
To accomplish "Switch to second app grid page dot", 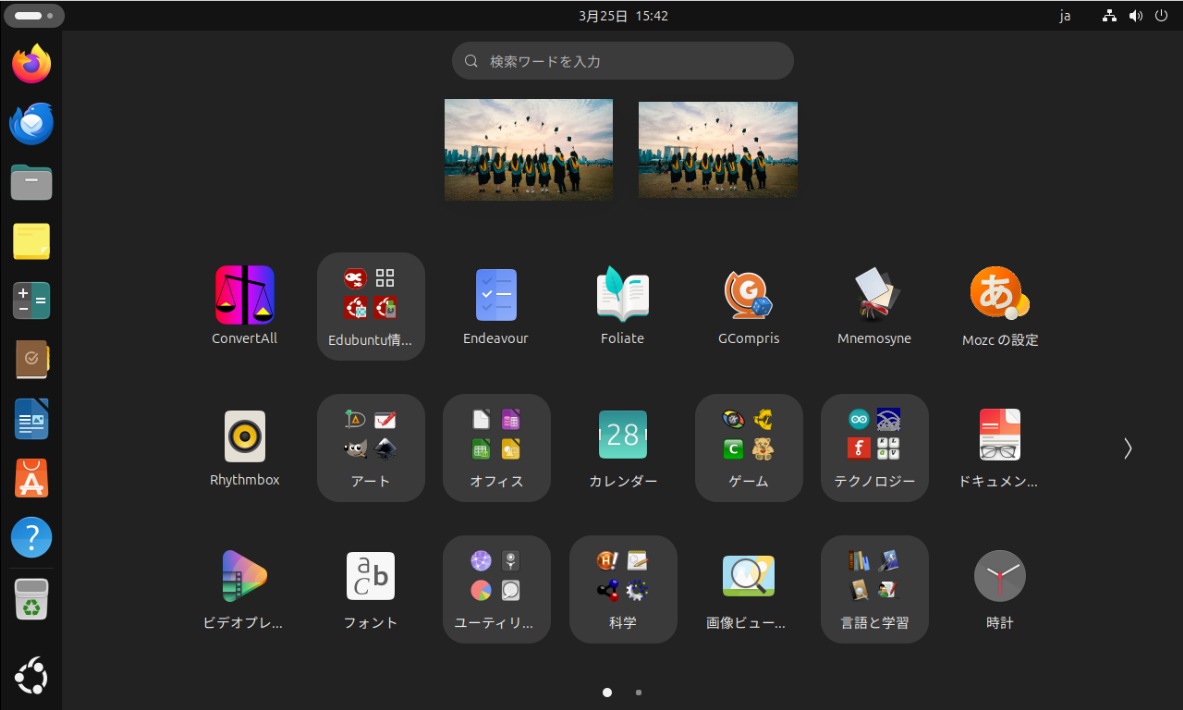I will 639,692.
